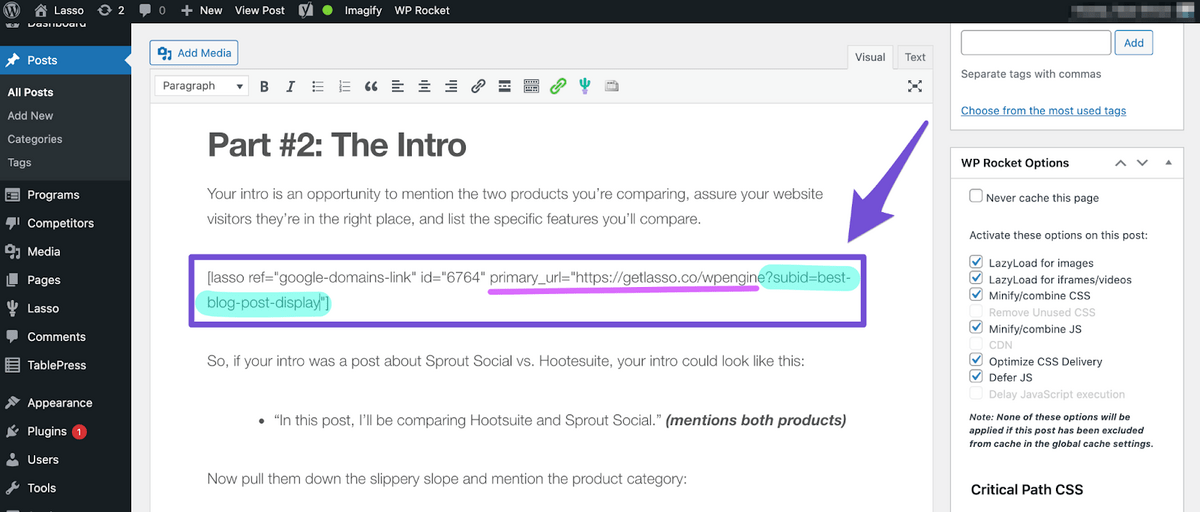1200x512 pixels.
Task: Open Tools in the sidebar
Action: point(65,488)
